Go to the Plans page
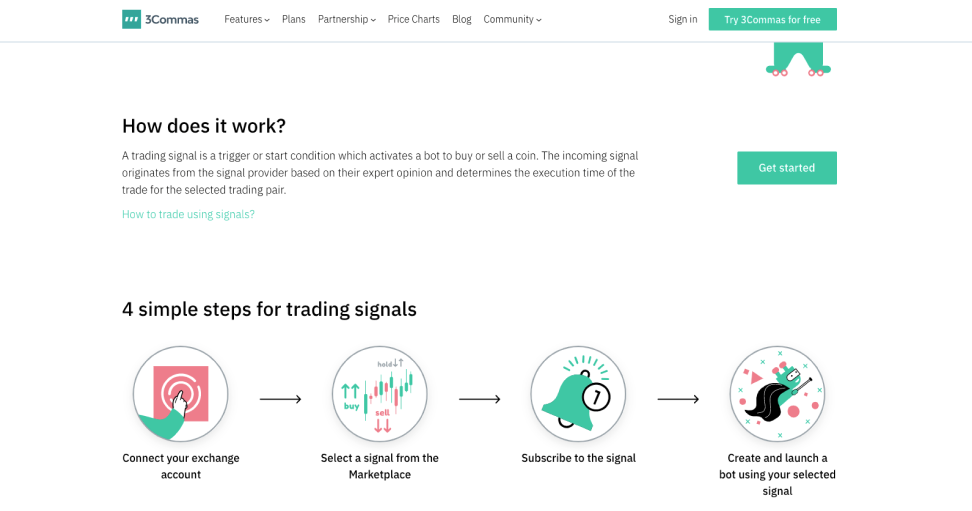 click(294, 19)
